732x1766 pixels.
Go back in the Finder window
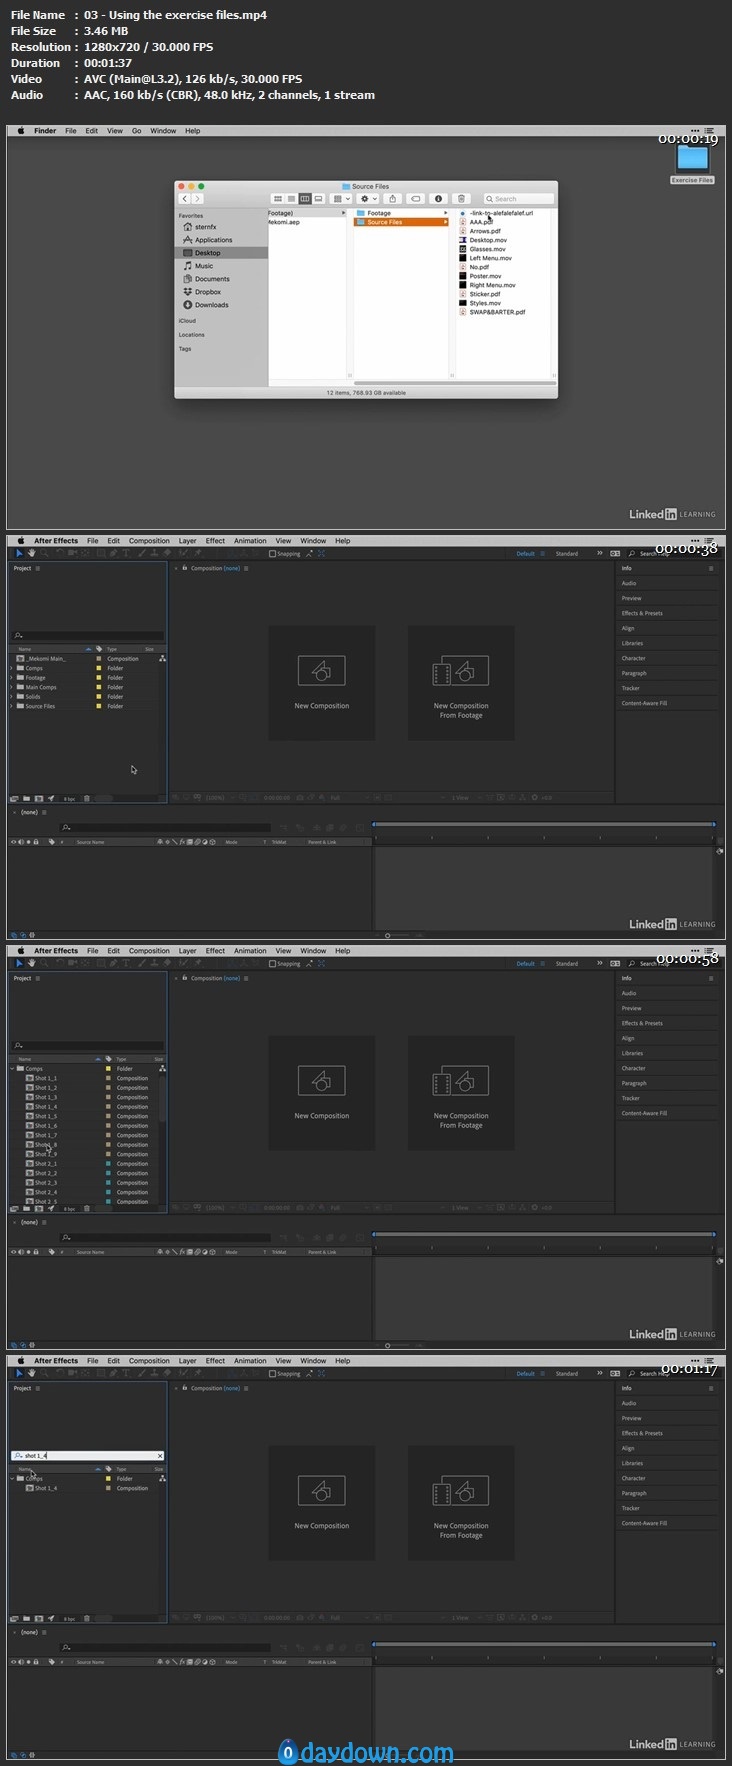tap(184, 199)
